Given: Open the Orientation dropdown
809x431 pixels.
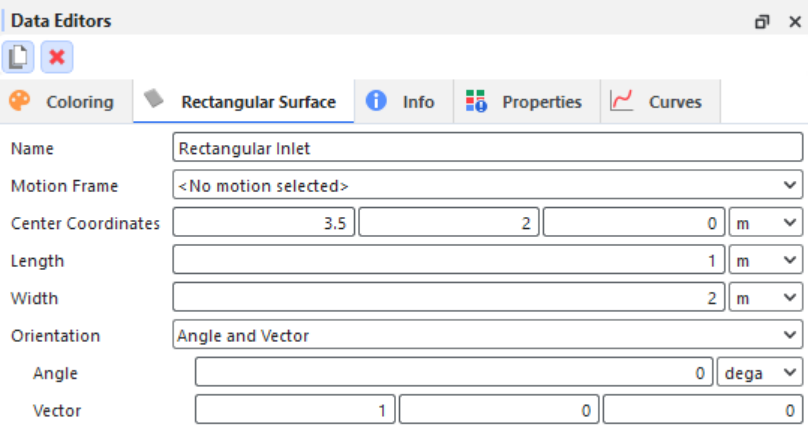Looking at the screenshot, I should (487, 336).
